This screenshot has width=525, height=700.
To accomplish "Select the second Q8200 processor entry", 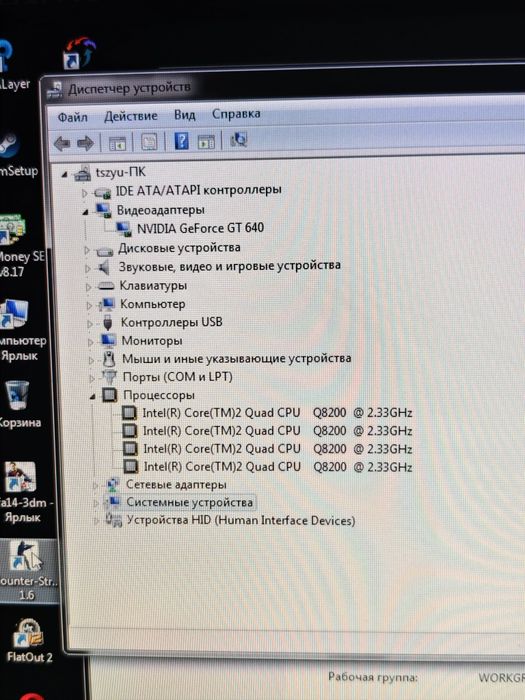I will pyautogui.click(x=277, y=431).
